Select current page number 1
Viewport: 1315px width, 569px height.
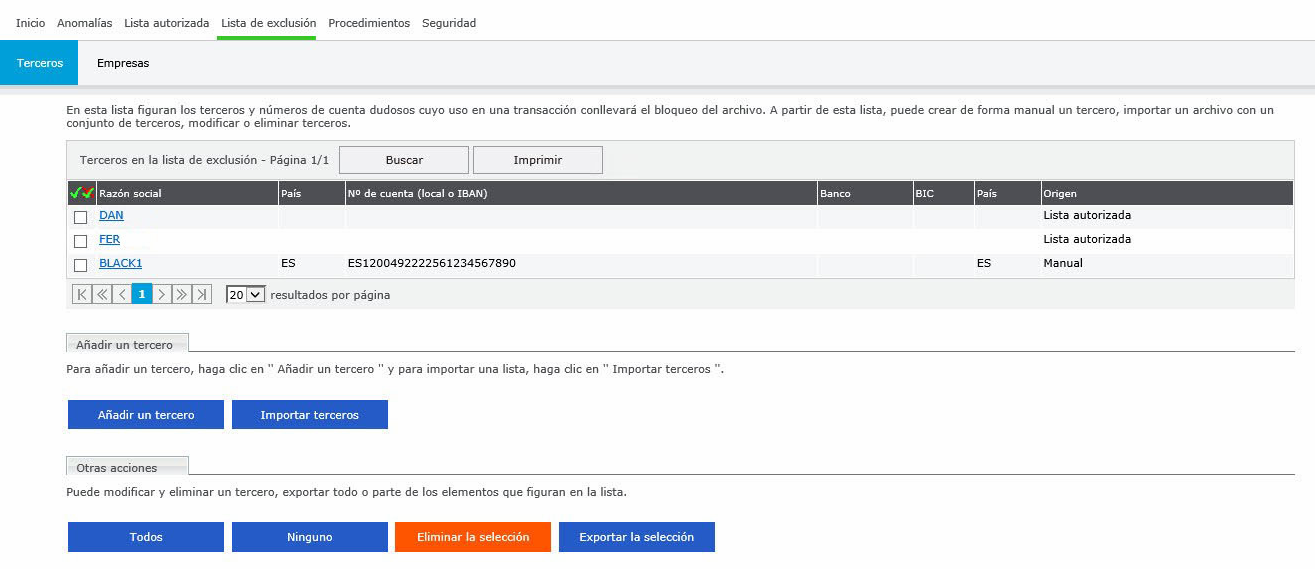point(142,294)
